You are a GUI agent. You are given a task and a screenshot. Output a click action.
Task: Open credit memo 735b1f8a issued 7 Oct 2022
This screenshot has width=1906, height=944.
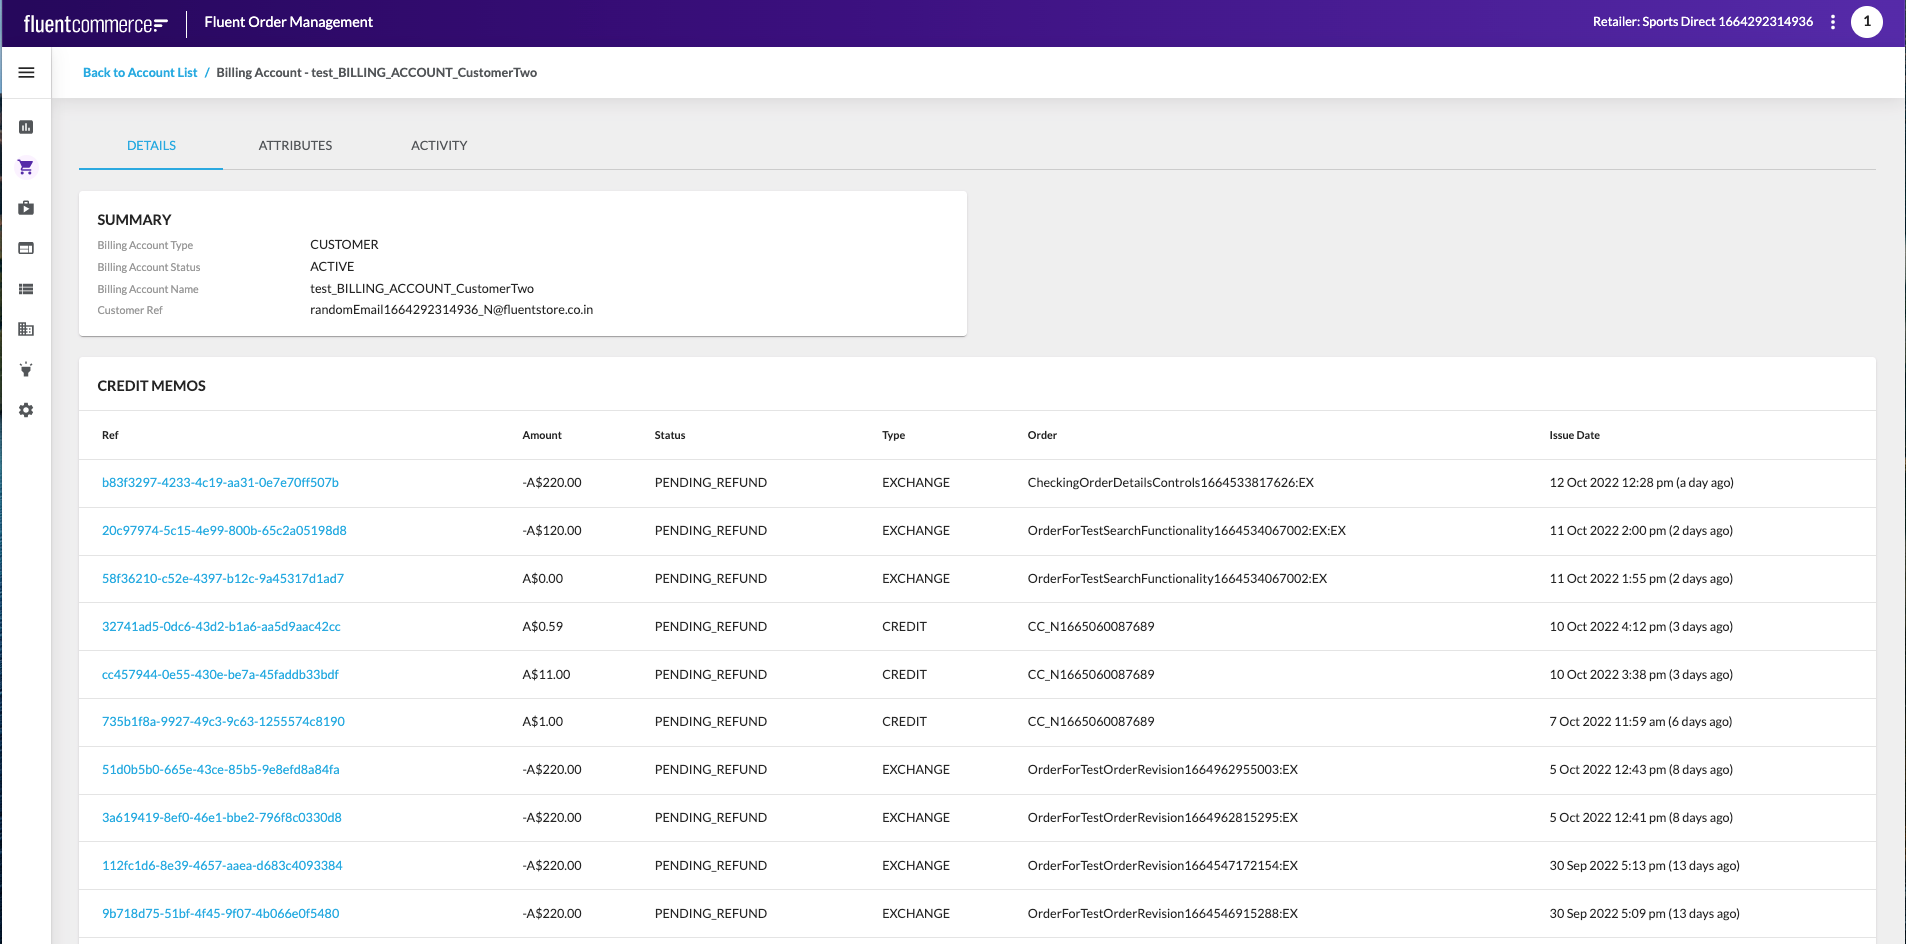tap(223, 721)
